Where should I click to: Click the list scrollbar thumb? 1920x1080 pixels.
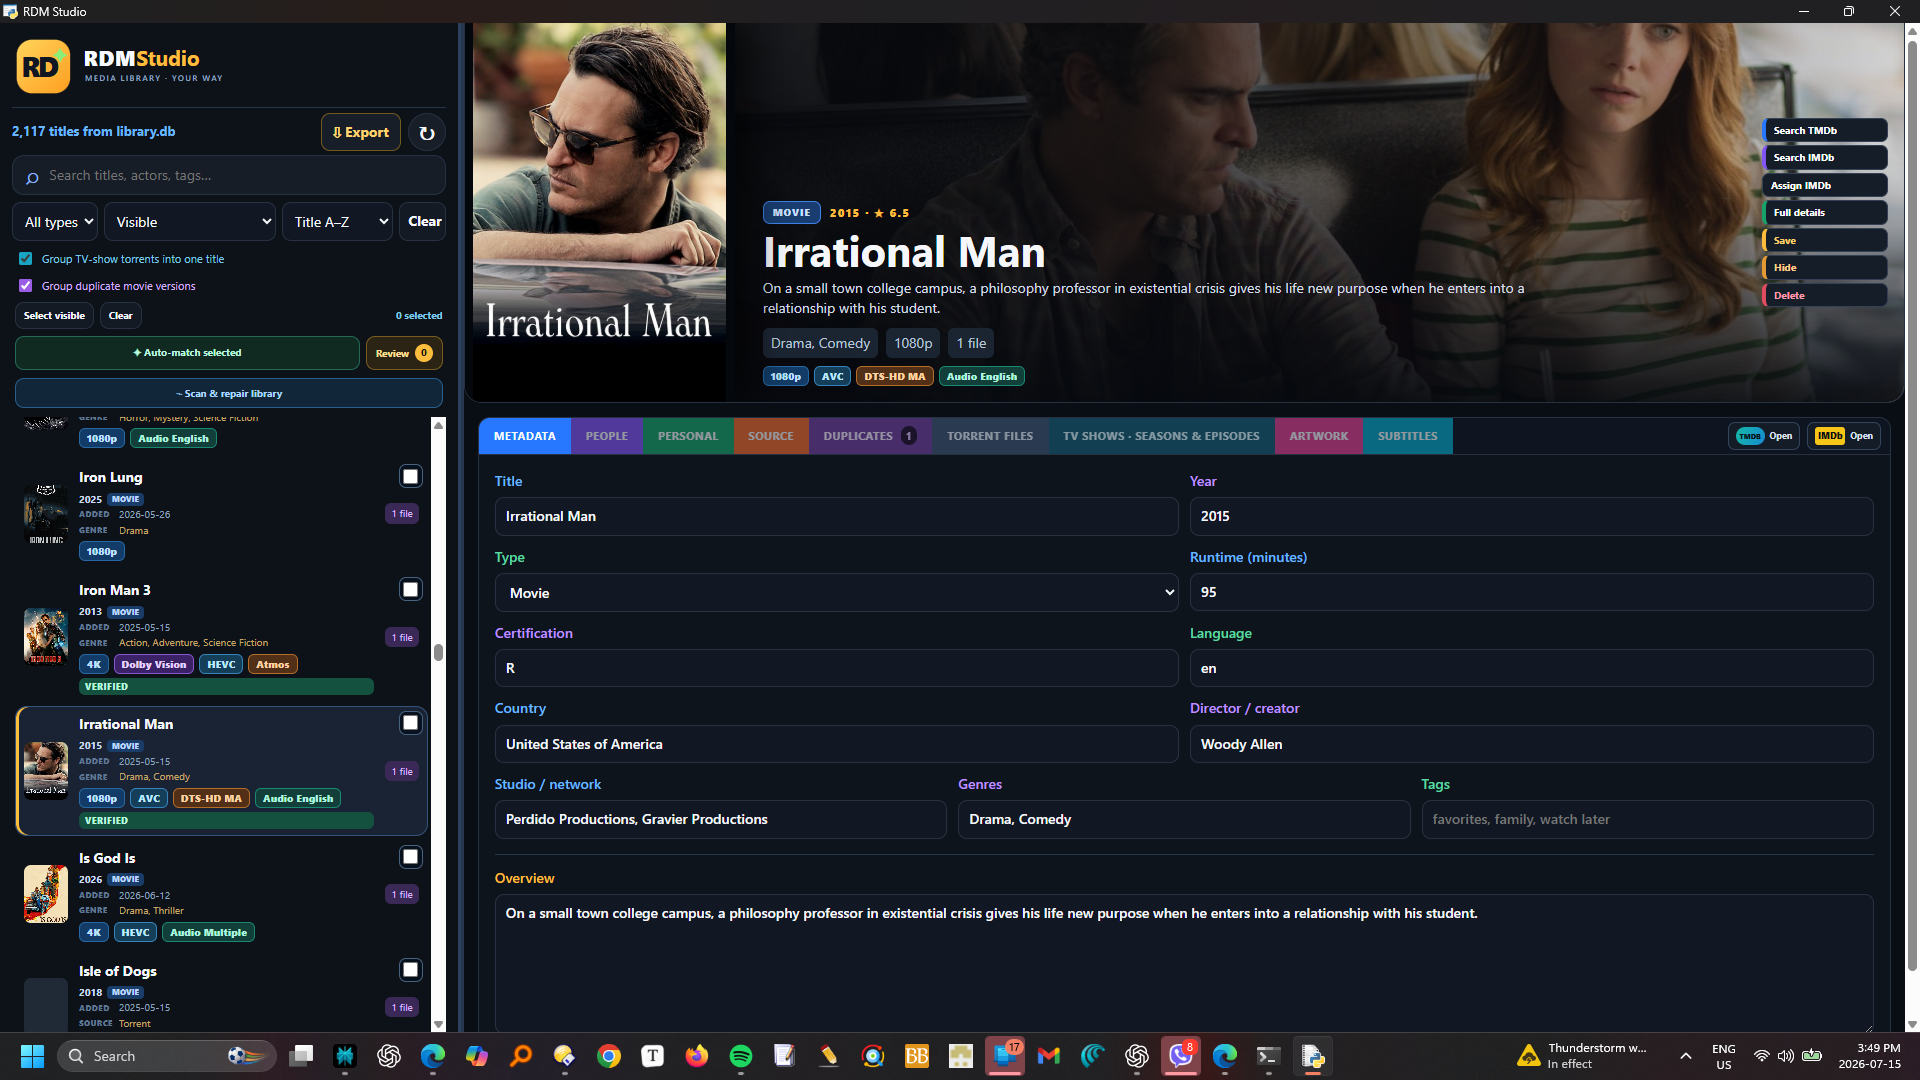click(x=438, y=652)
